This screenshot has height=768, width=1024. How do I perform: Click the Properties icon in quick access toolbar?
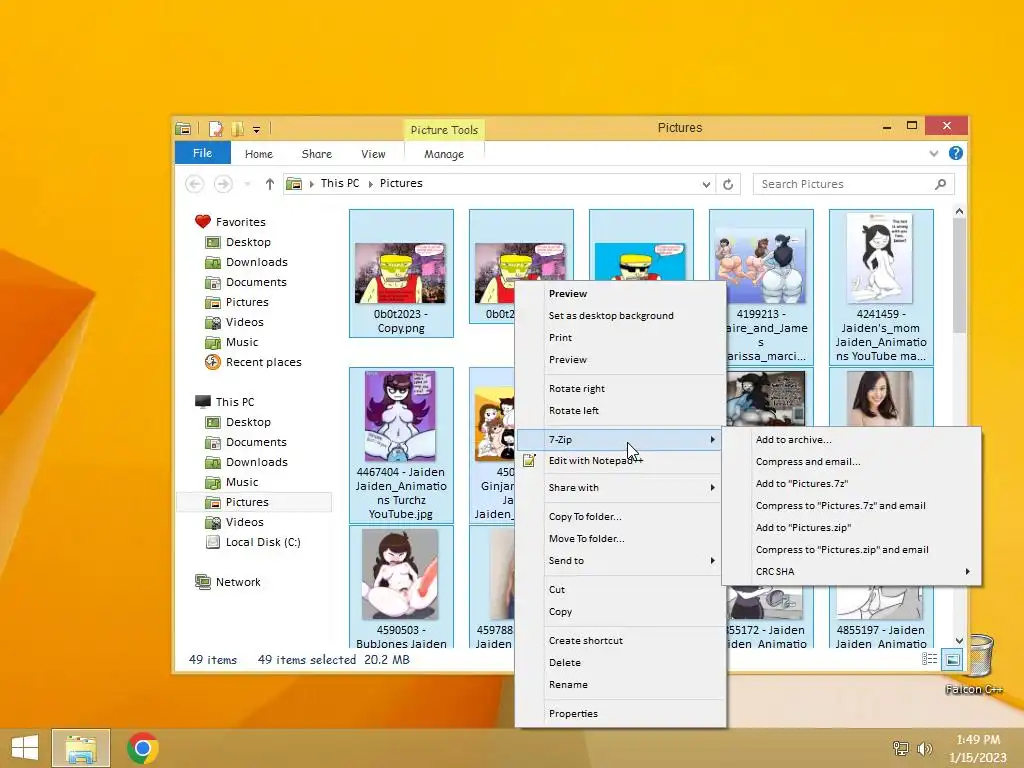click(x=216, y=129)
